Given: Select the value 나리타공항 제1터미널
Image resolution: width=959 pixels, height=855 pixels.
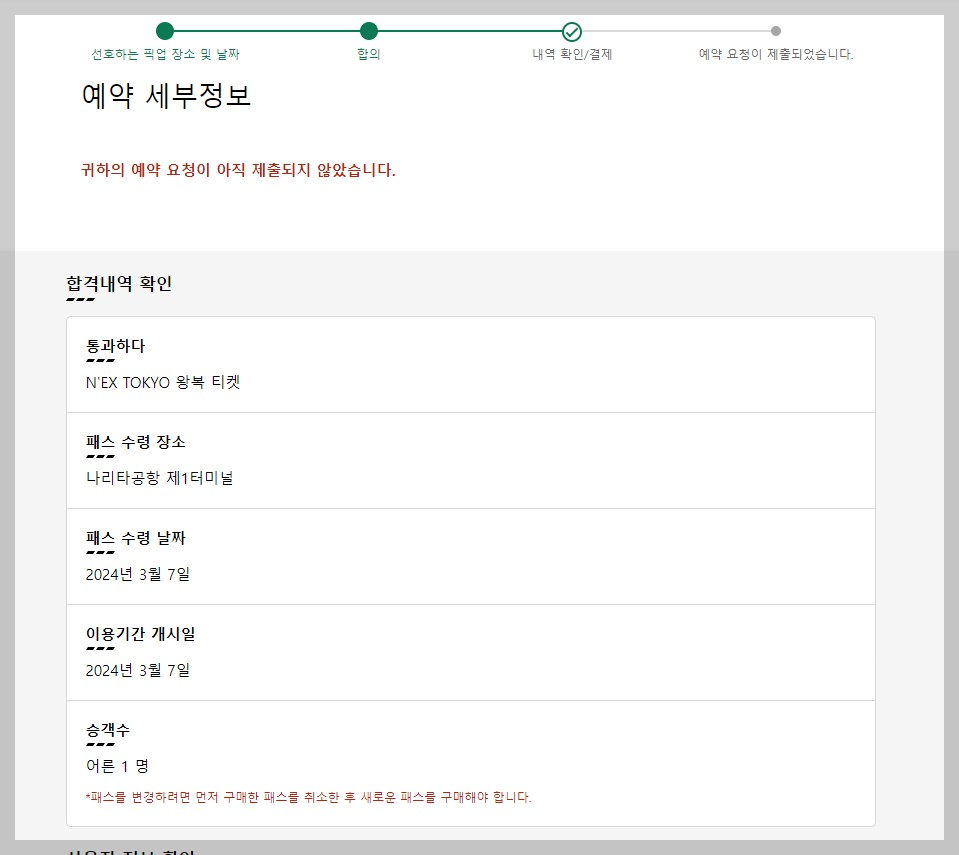Looking at the screenshot, I should pos(160,478).
